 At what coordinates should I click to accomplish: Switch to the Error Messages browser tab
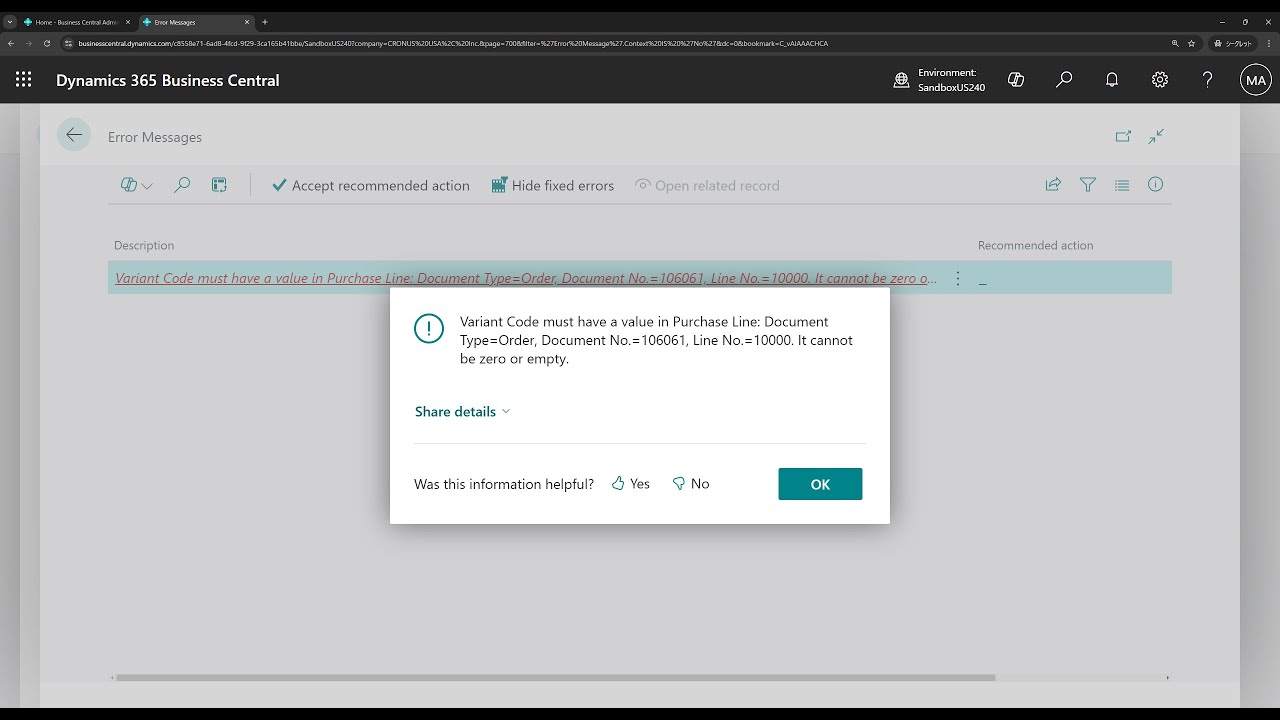(196, 22)
